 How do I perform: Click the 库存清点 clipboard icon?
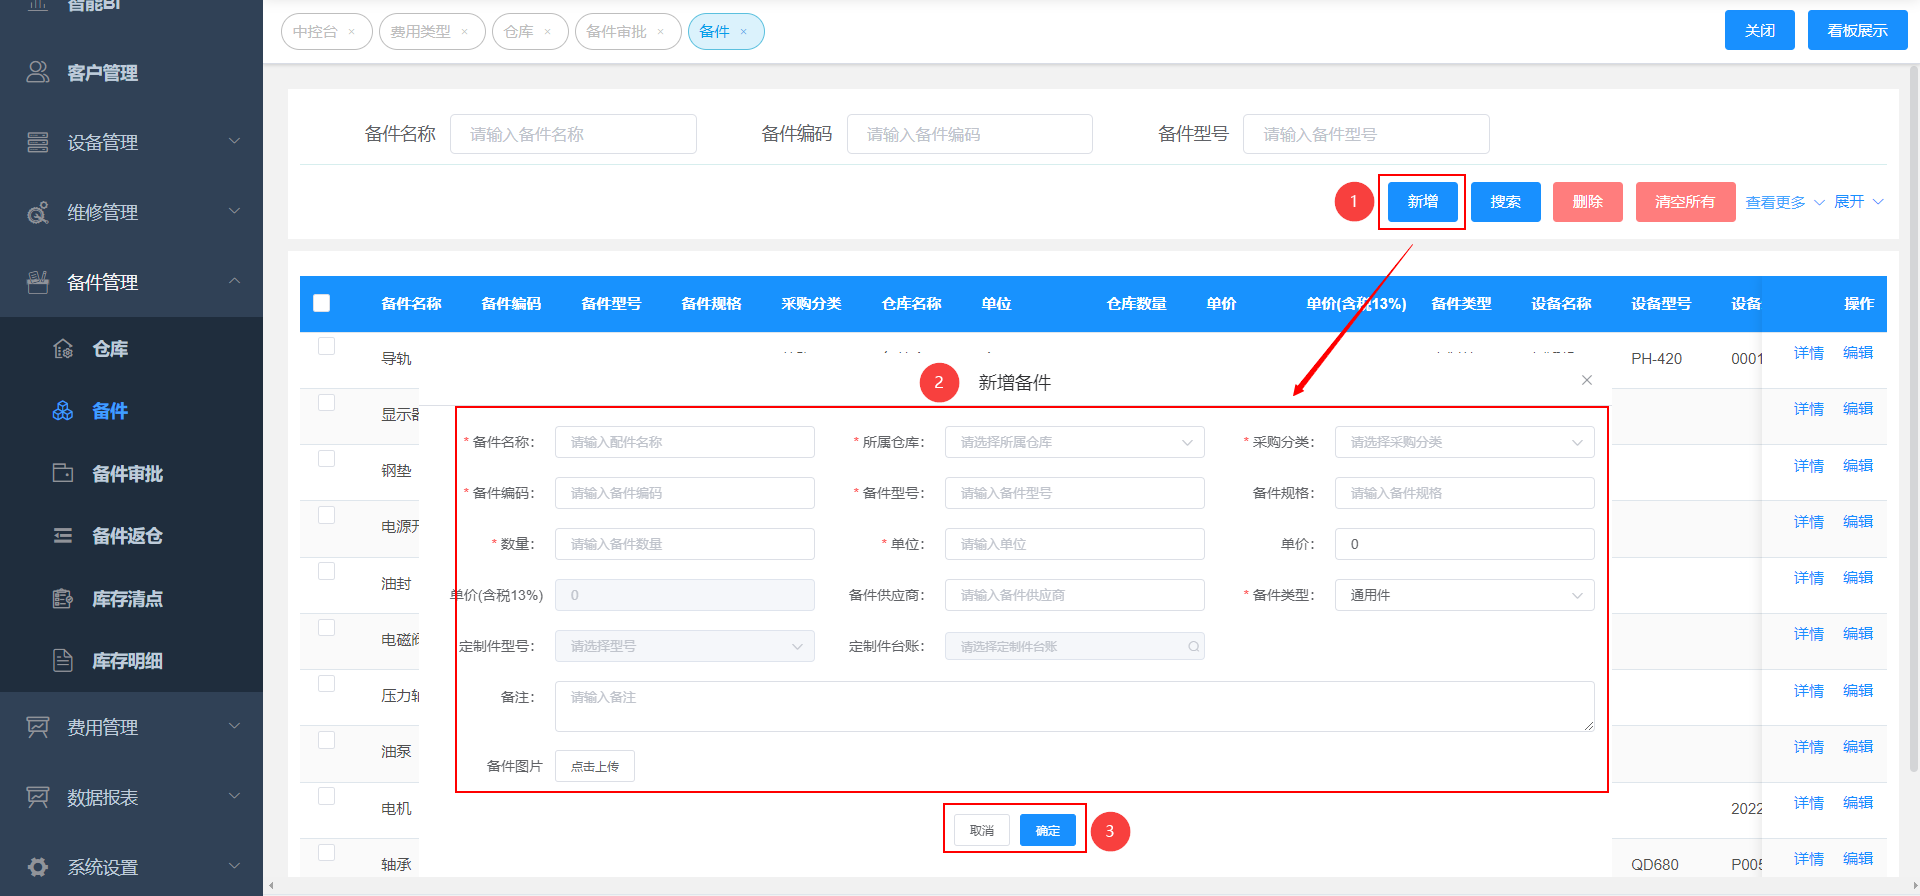click(x=63, y=599)
